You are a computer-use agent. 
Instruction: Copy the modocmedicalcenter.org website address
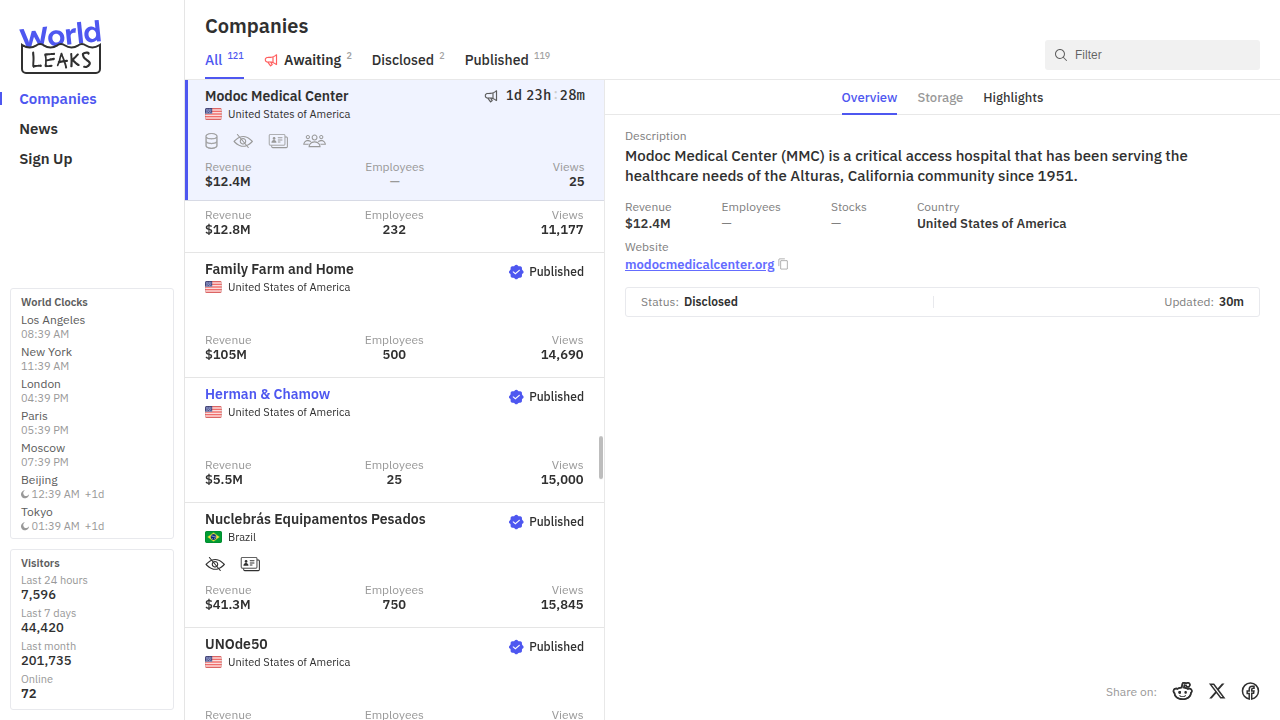(784, 265)
